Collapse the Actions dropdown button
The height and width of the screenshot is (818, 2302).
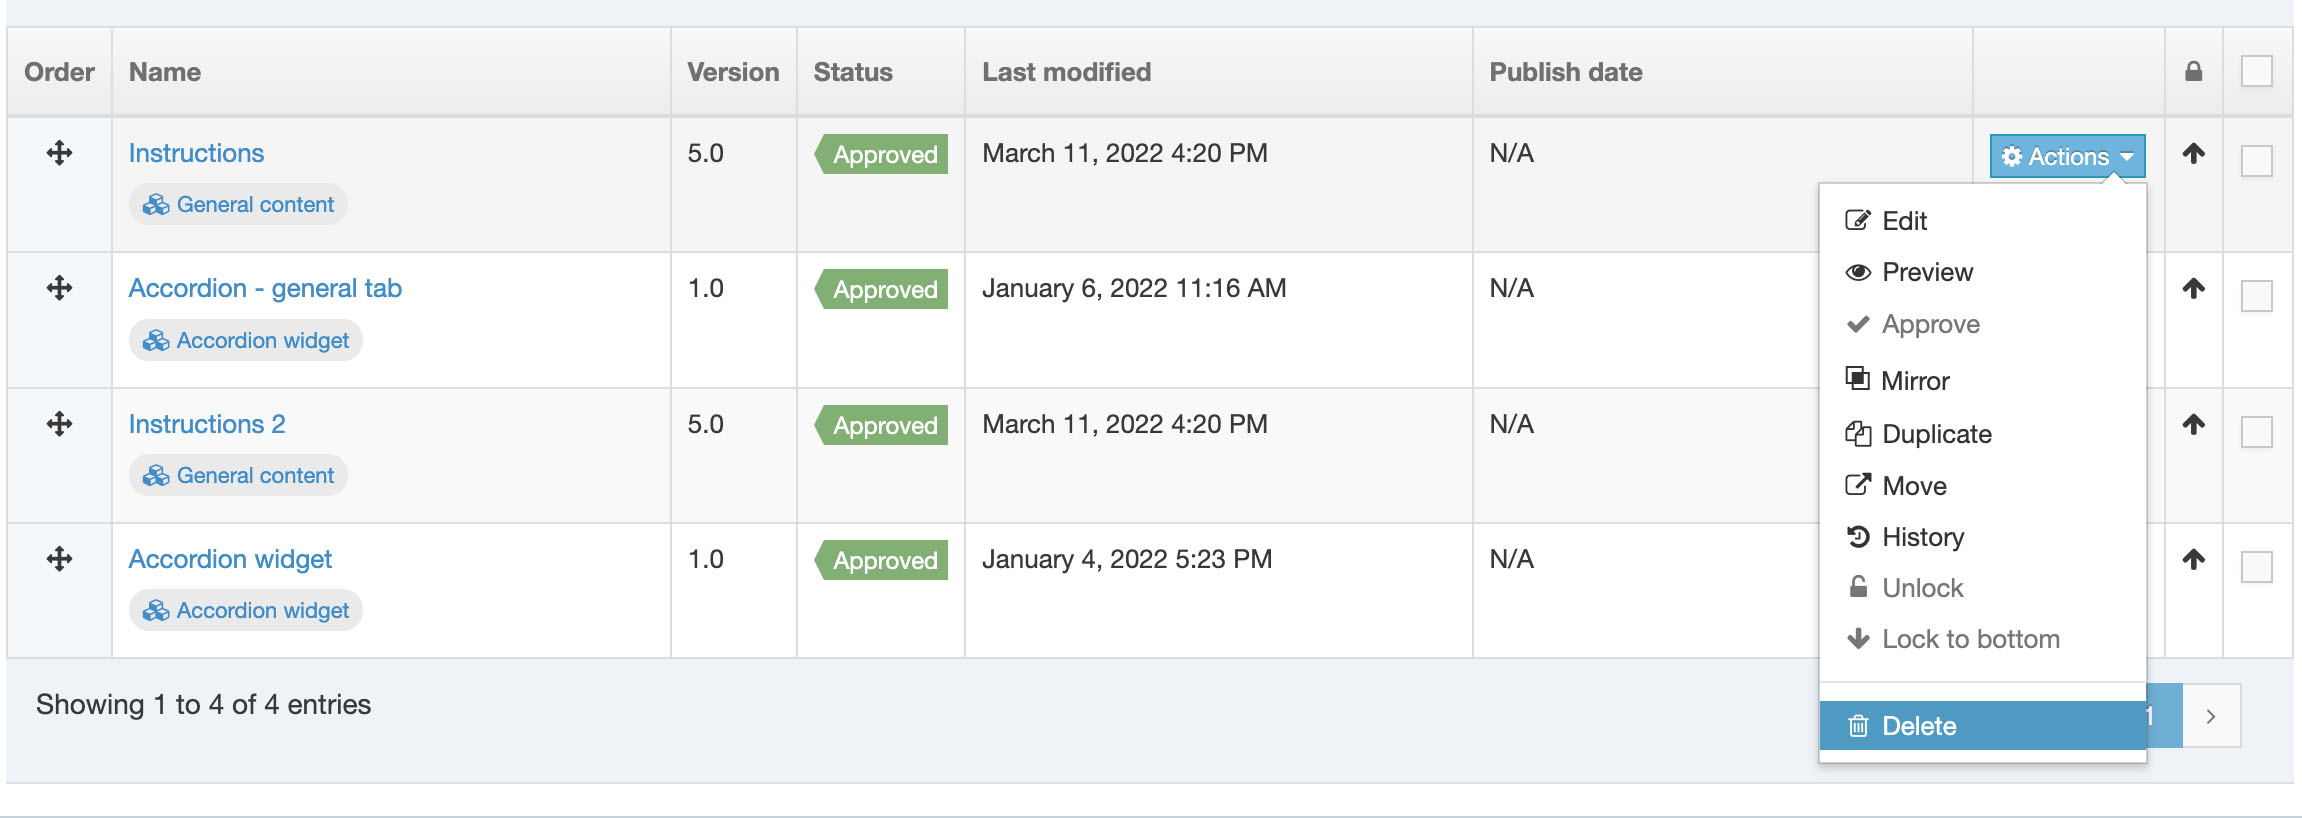pos(2066,157)
